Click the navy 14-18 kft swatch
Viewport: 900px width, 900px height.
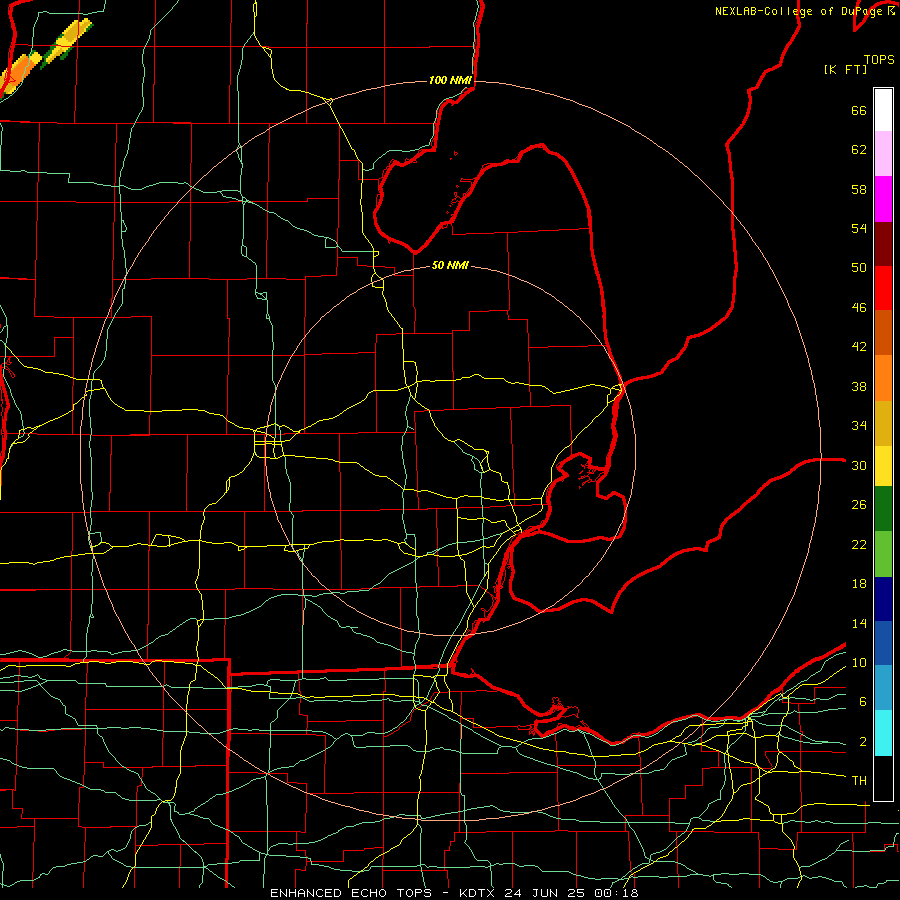click(x=883, y=599)
